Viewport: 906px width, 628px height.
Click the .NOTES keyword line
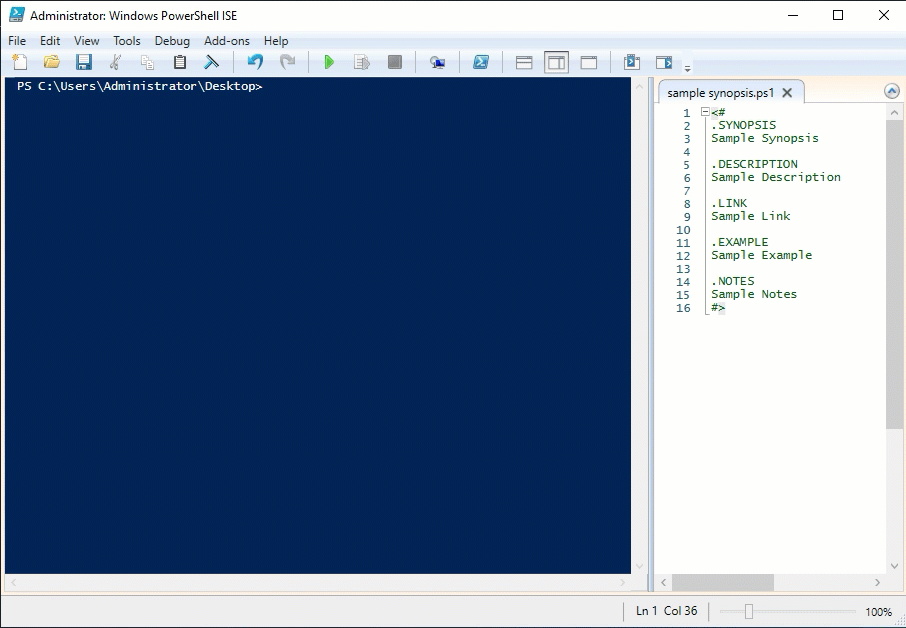click(x=733, y=281)
